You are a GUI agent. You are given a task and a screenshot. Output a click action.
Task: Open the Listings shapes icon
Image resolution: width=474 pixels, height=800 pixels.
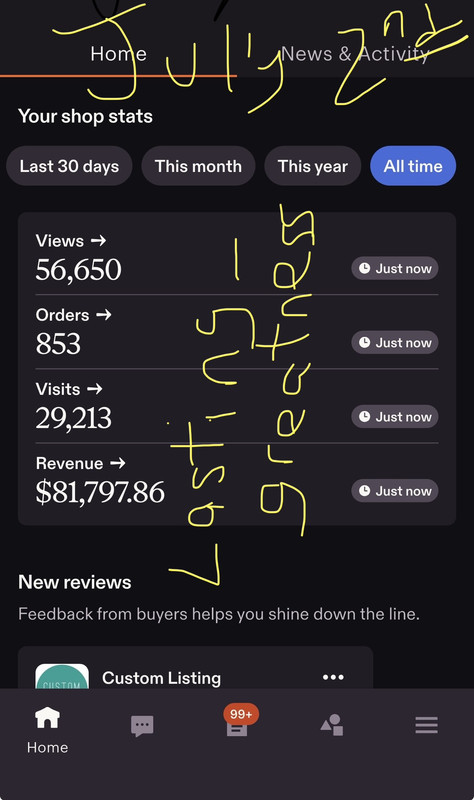(332, 725)
